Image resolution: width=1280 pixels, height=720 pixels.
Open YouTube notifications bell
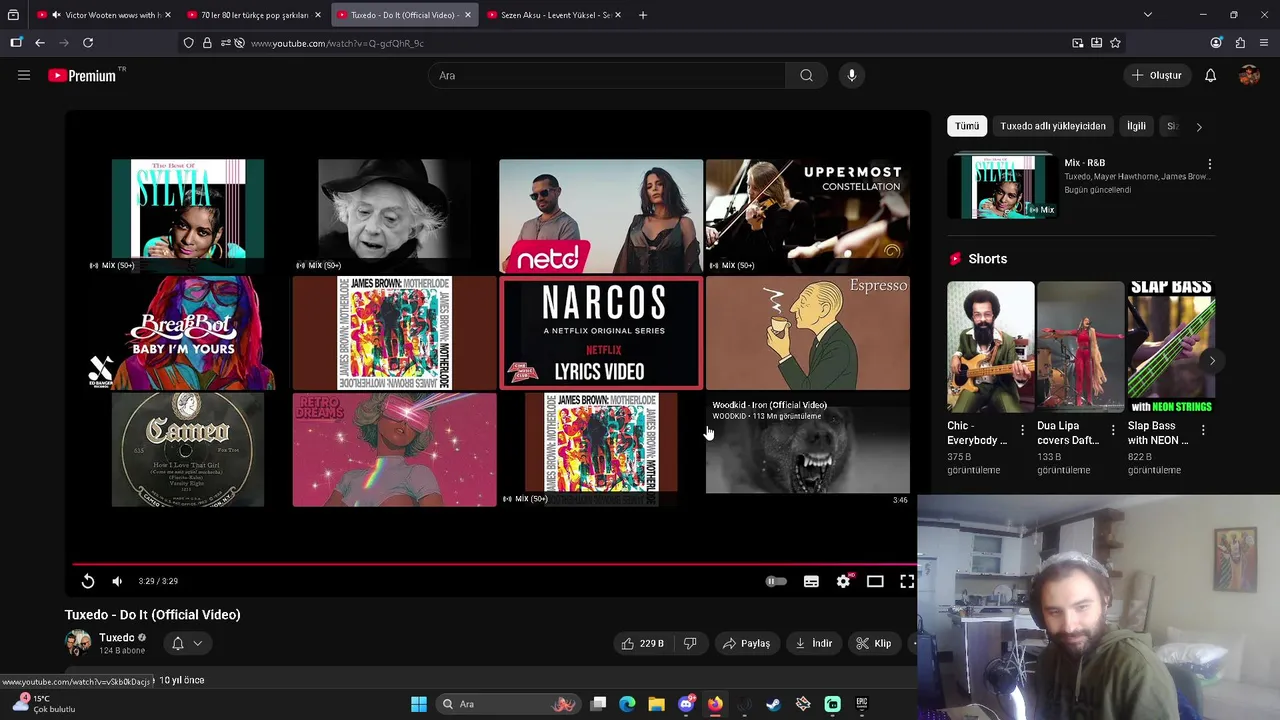[x=1210, y=75]
